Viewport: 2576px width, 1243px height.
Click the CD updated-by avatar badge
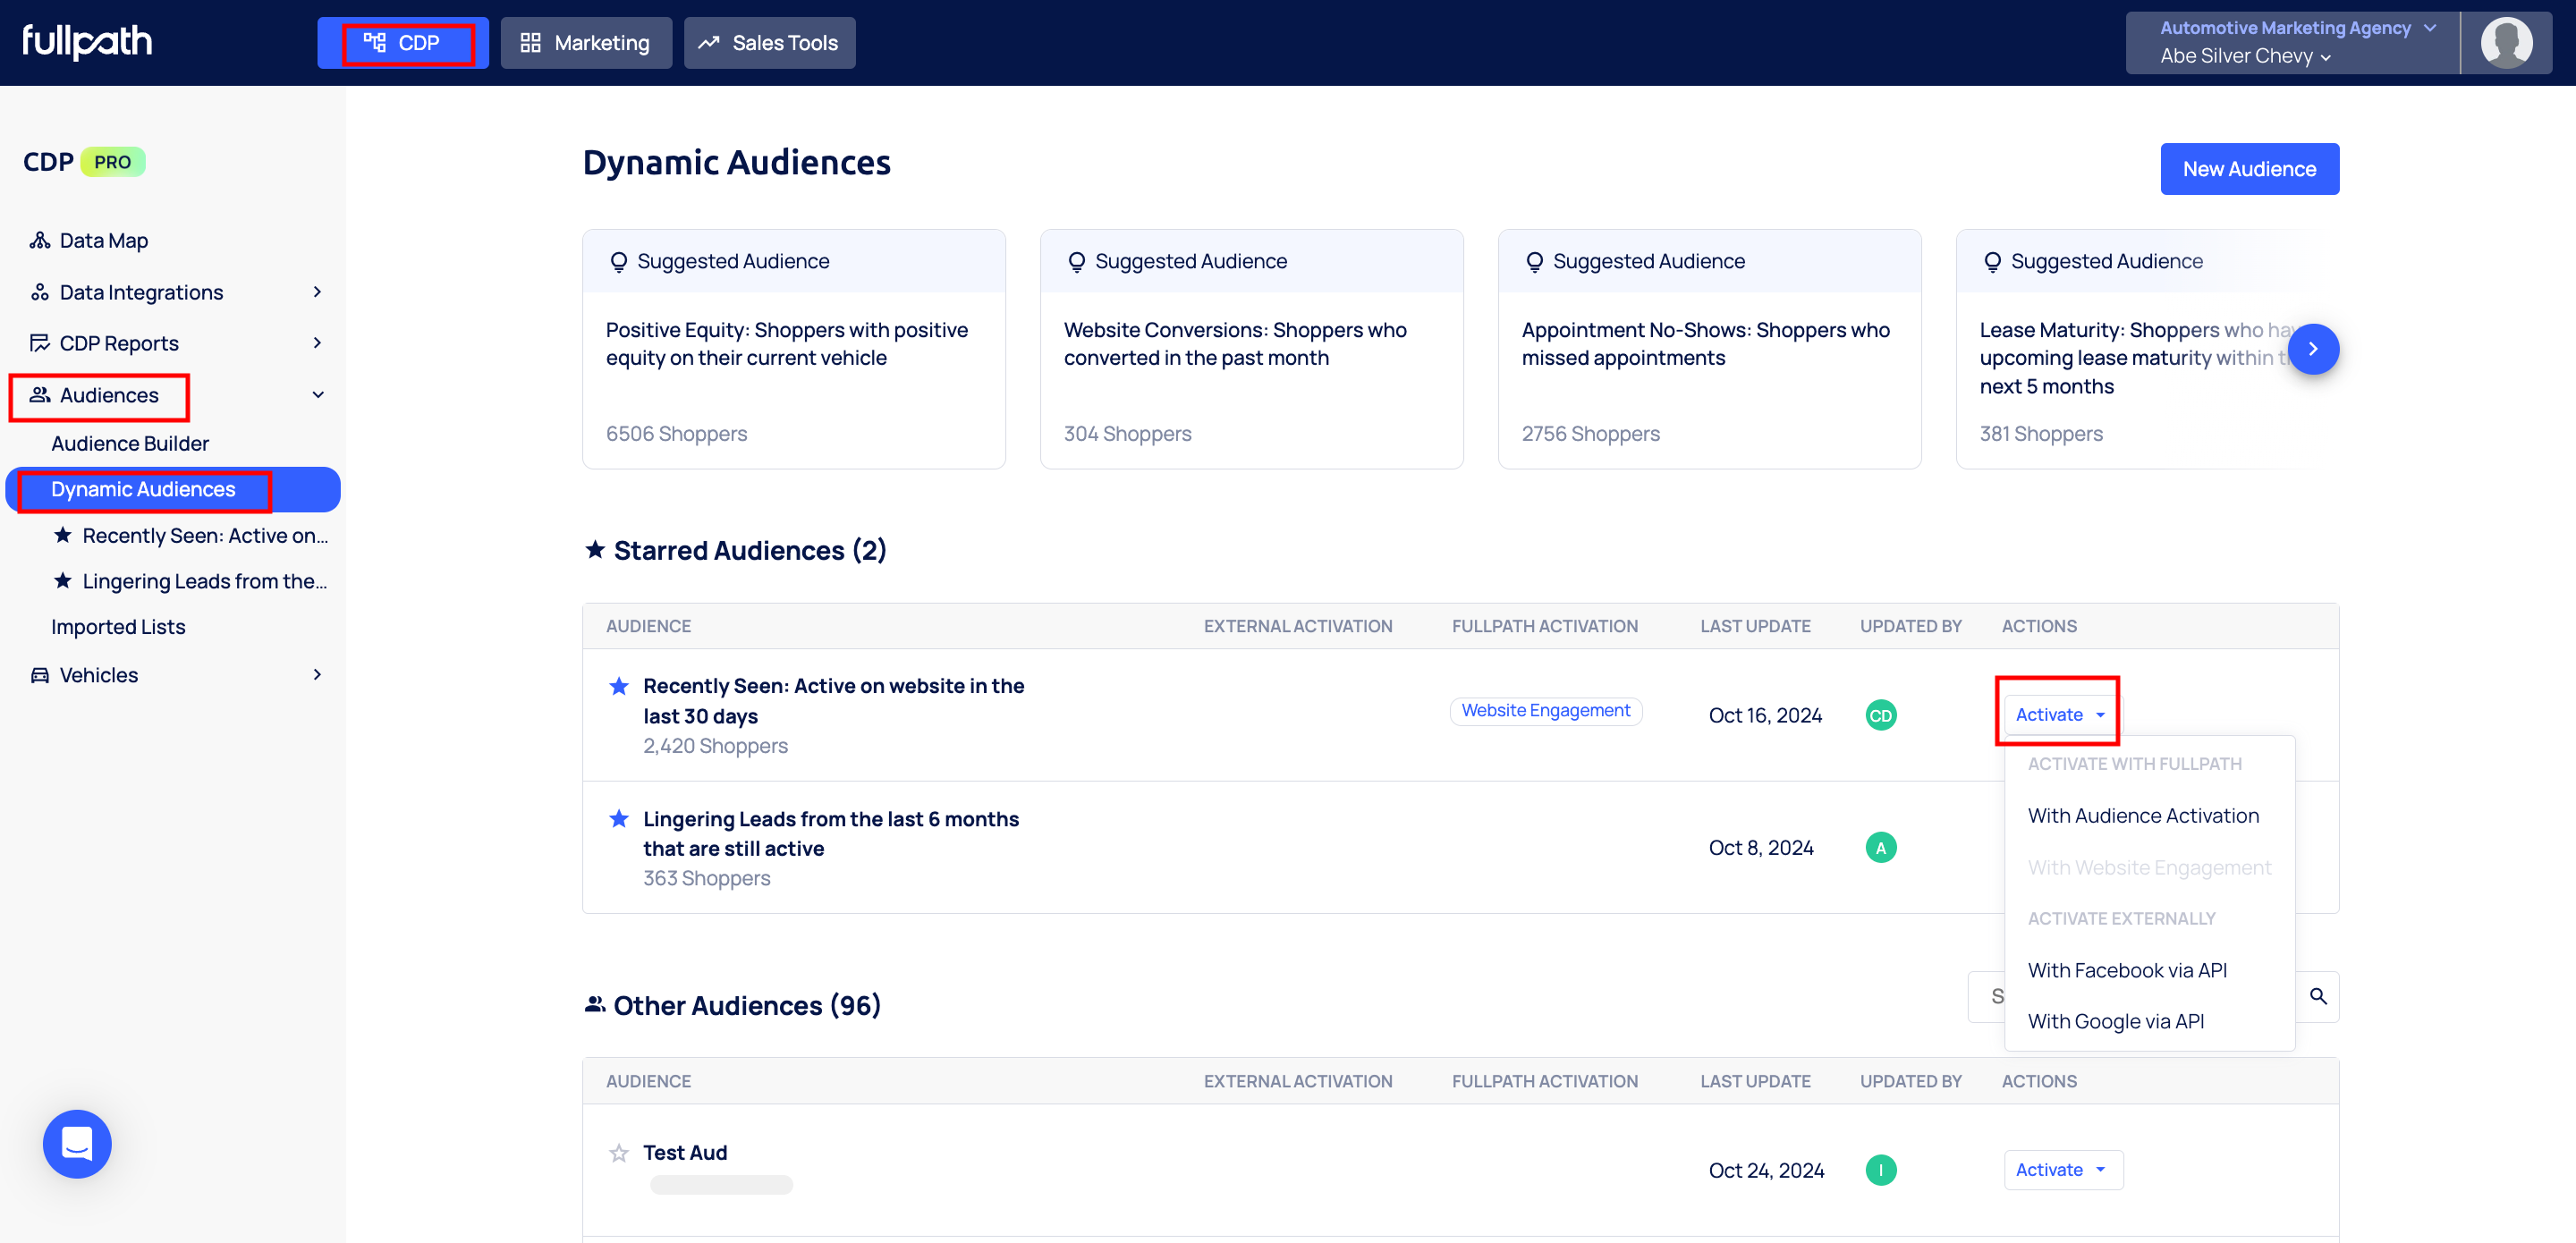click(1880, 715)
